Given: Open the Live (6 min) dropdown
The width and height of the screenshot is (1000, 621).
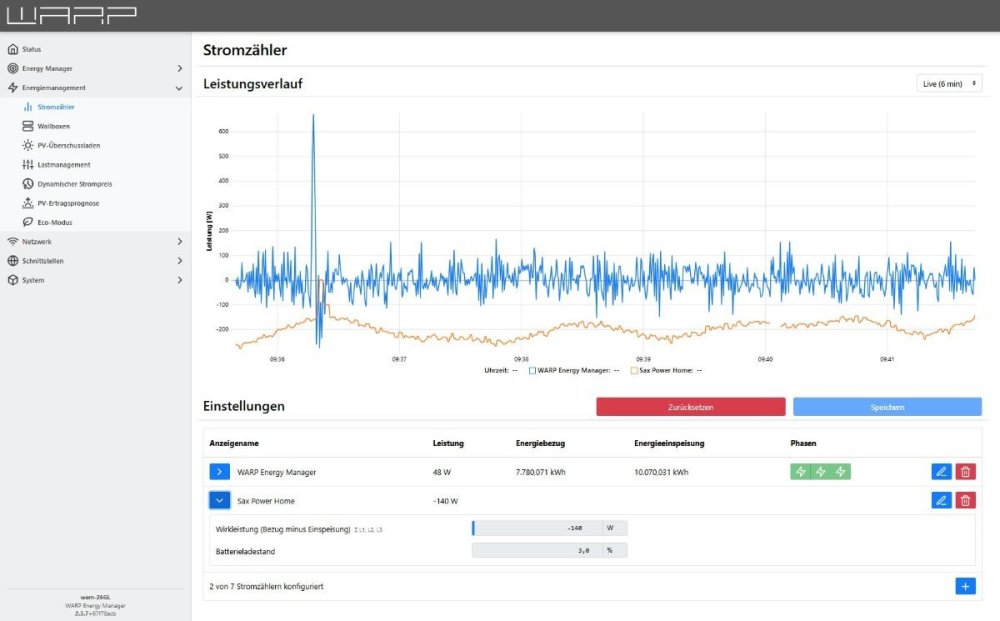Looking at the screenshot, I should (x=948, y=84).
